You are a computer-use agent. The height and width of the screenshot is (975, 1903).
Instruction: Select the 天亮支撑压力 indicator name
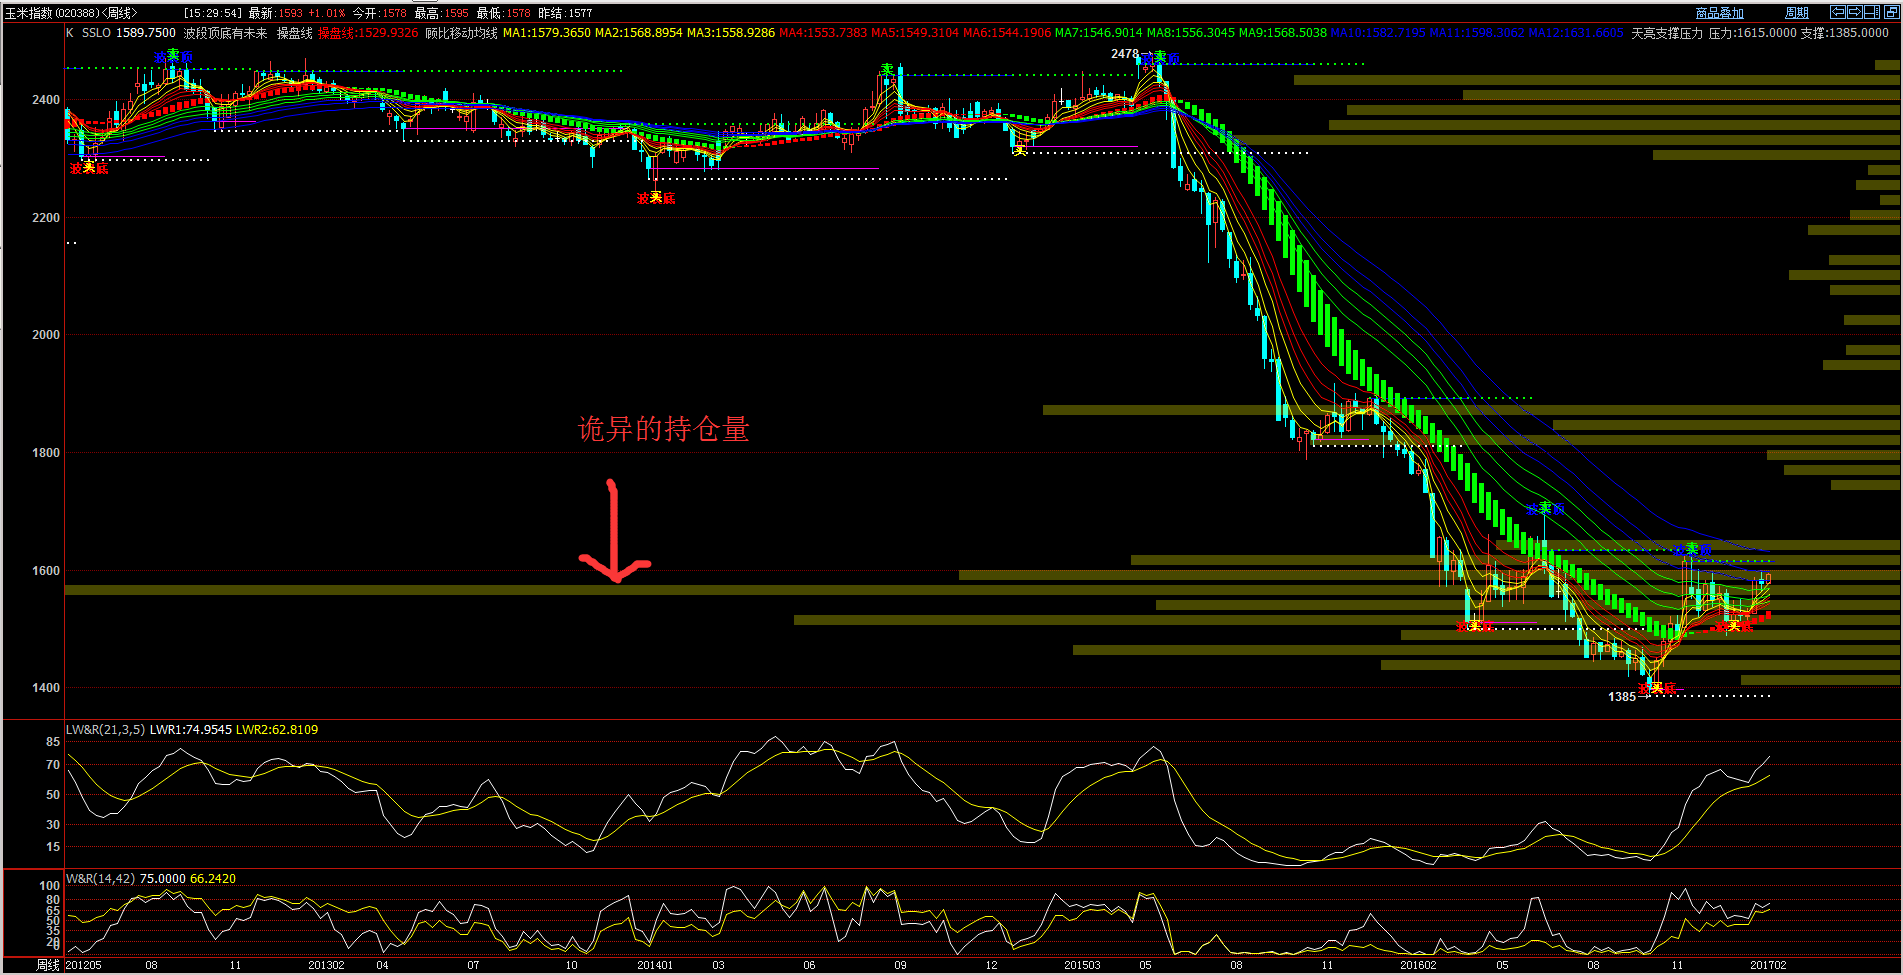[x=1666, y=33]
